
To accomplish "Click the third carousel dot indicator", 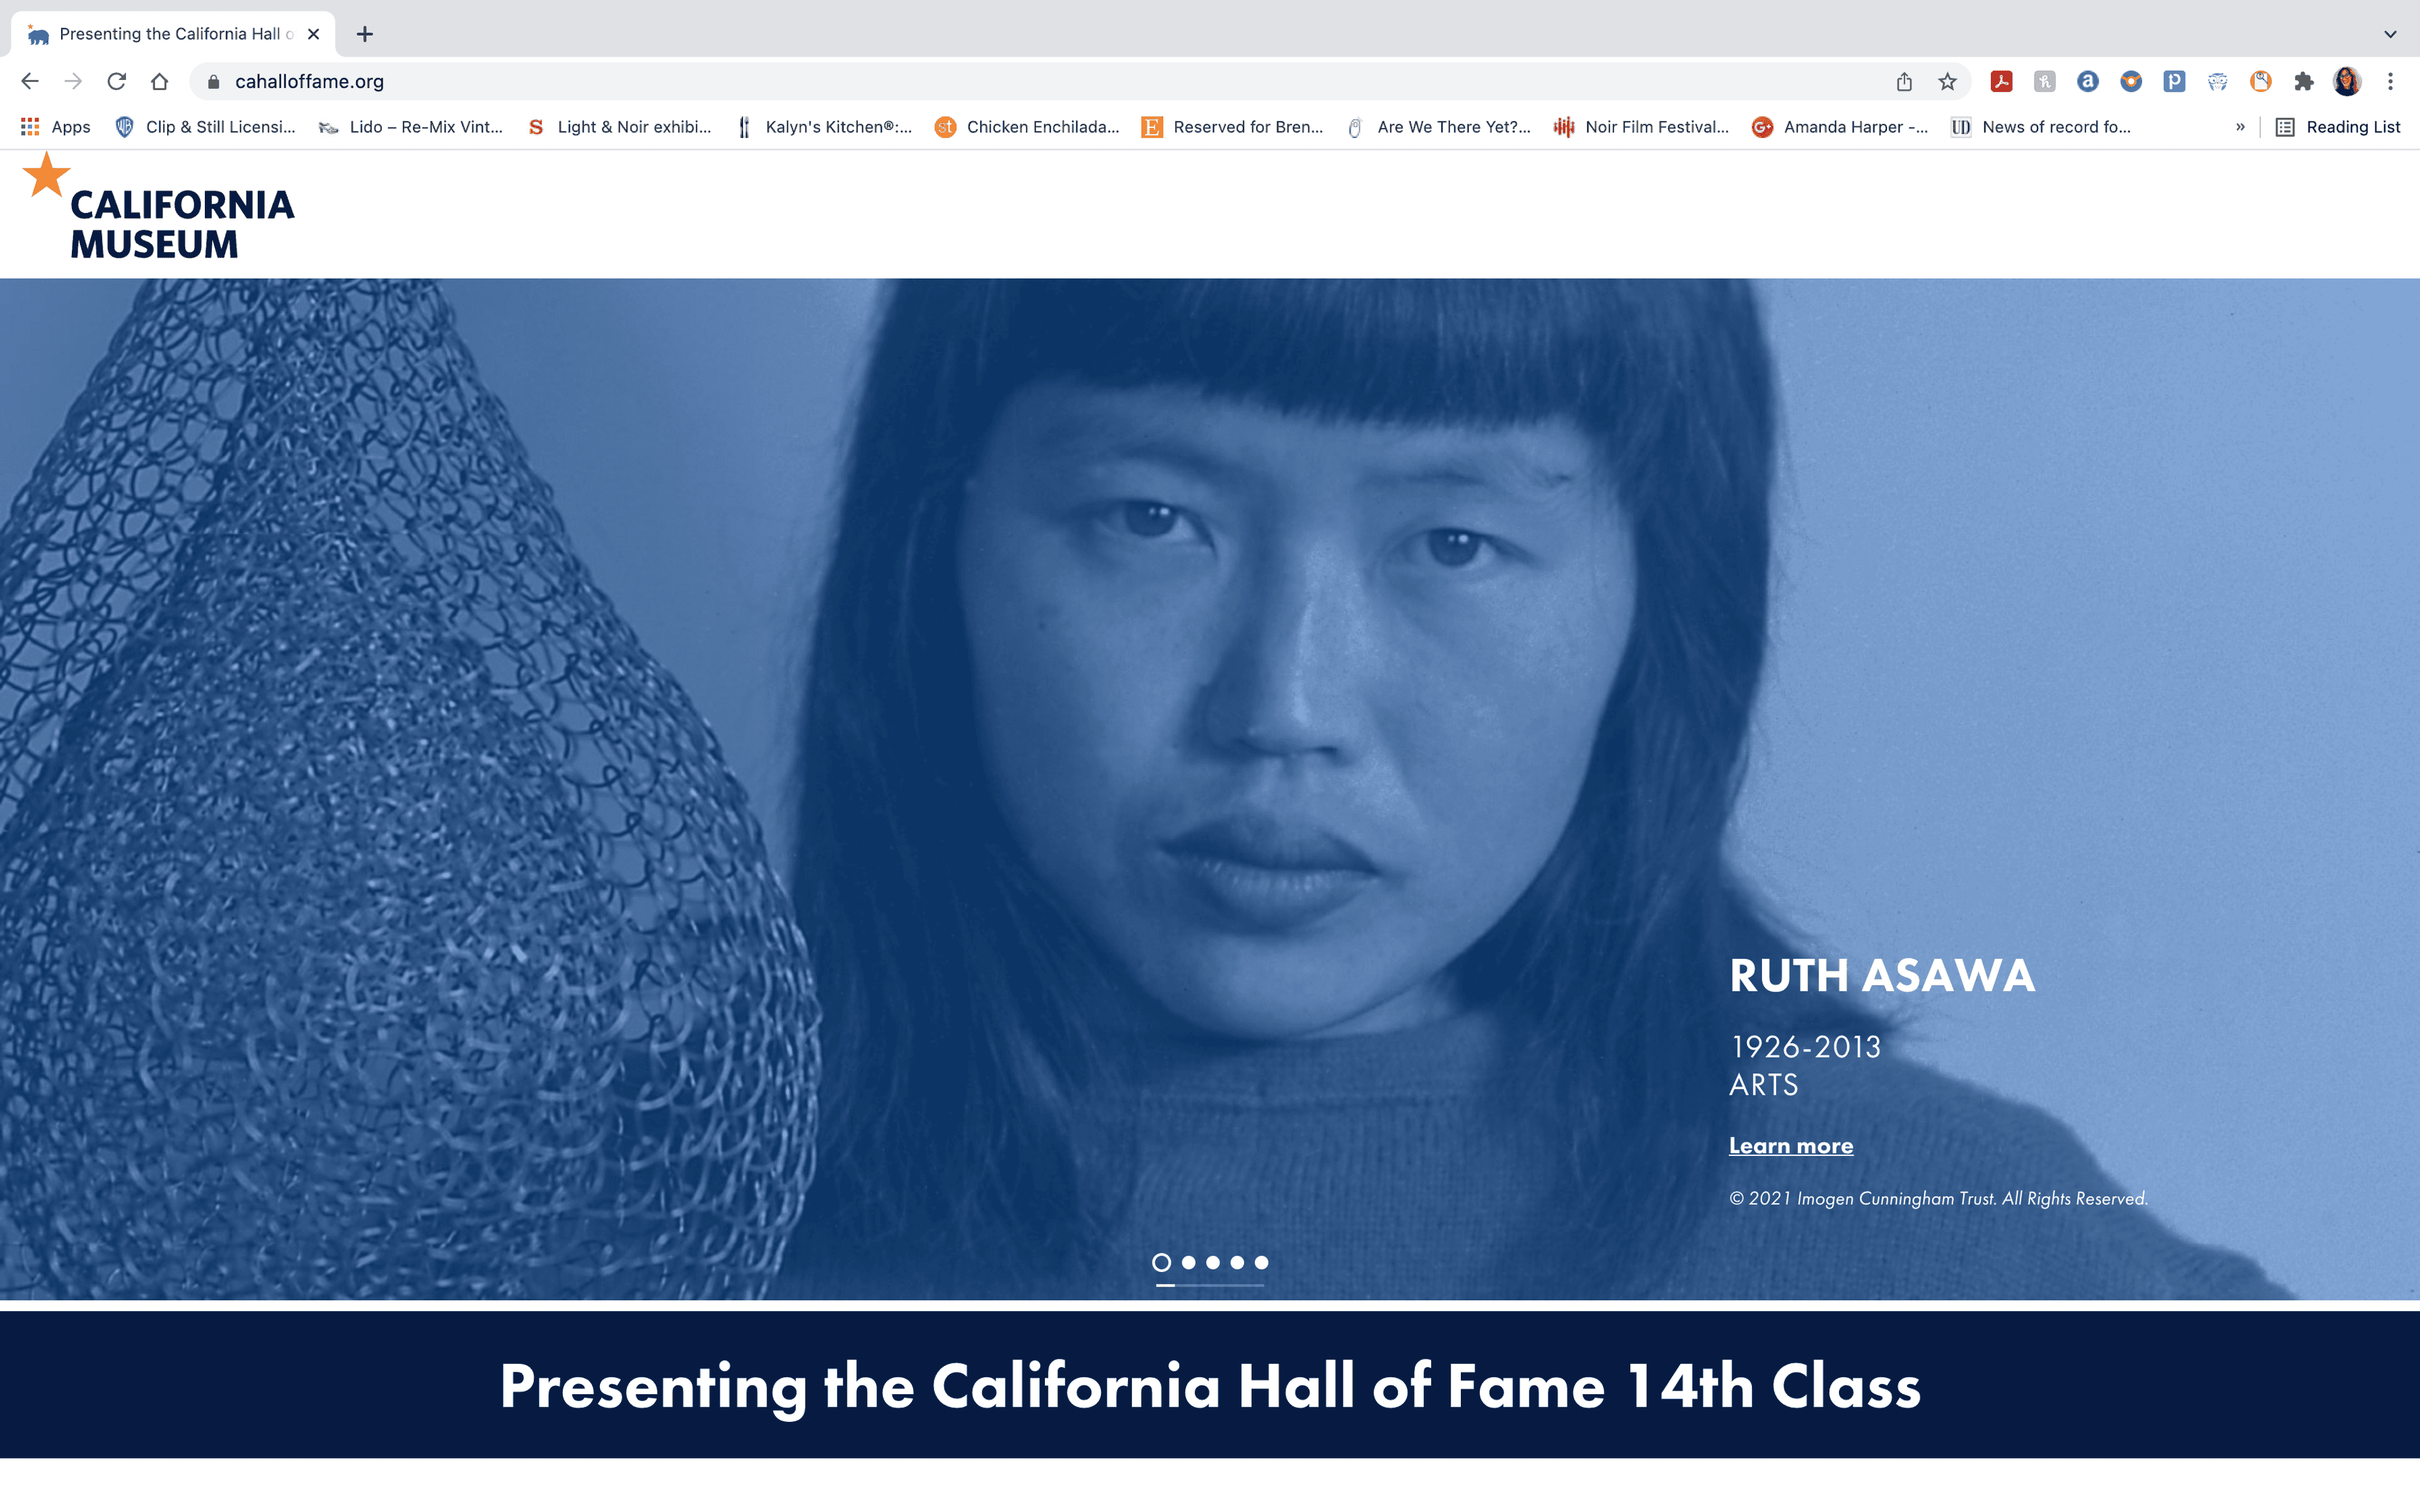I will coord(1211,1261).
